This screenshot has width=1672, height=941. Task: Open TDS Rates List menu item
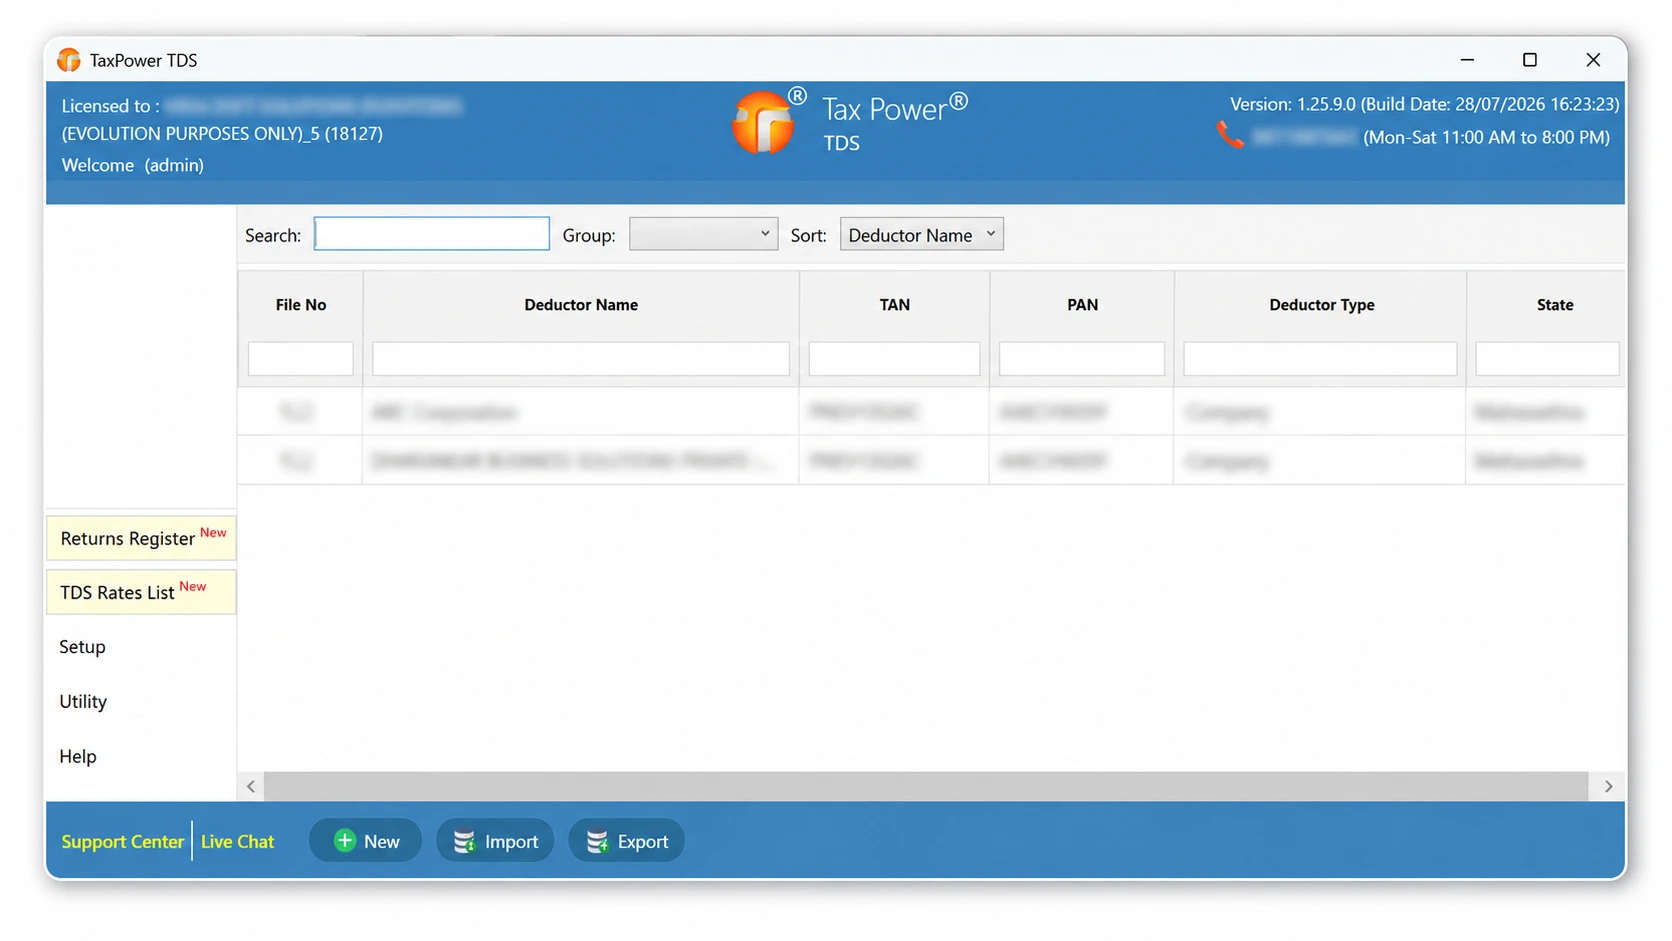point(141,592)
